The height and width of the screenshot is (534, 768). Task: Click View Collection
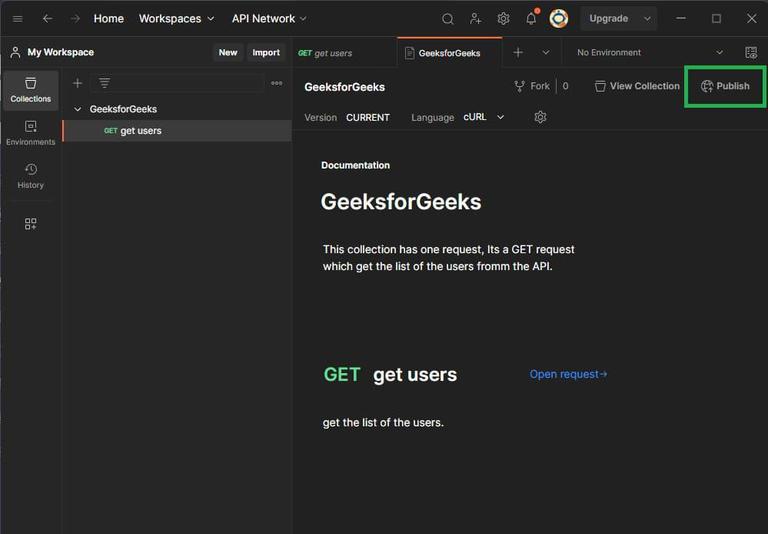pyautogui.click(x=637, y=86)
